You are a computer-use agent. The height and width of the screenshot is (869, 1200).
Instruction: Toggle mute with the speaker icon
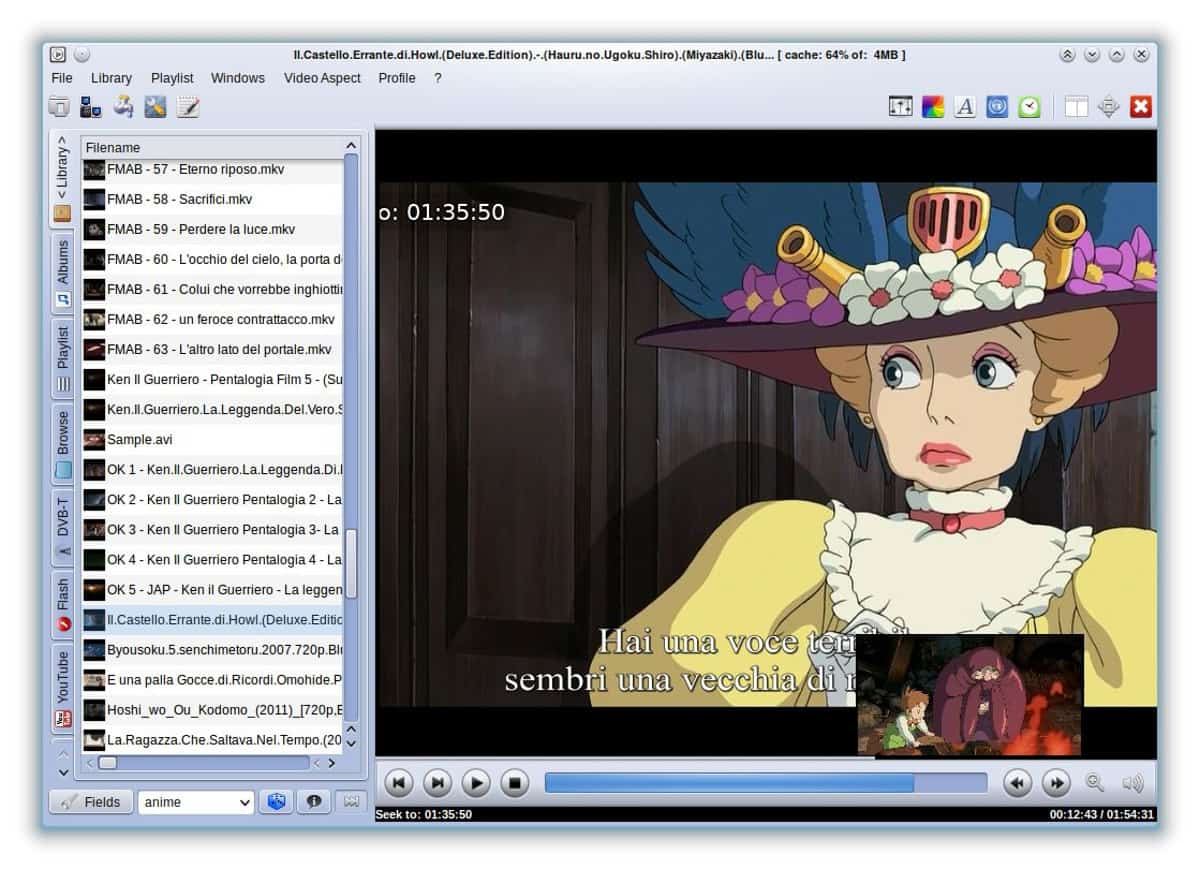pos(1132,783)
